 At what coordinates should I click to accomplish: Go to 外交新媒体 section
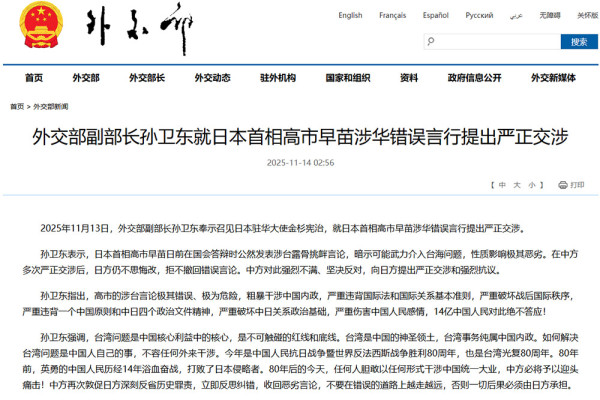point(553,78)
